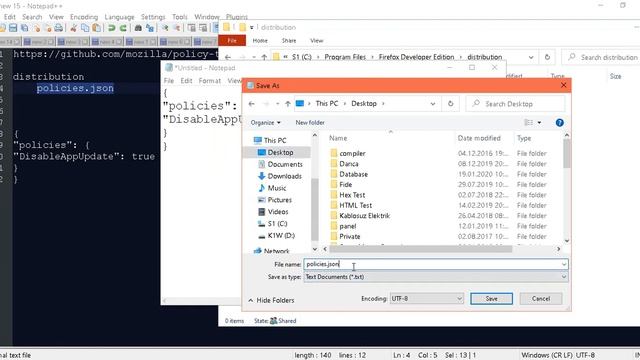Click New folder button
Screen dimensions: 640x360
click(x=310, y=122)
